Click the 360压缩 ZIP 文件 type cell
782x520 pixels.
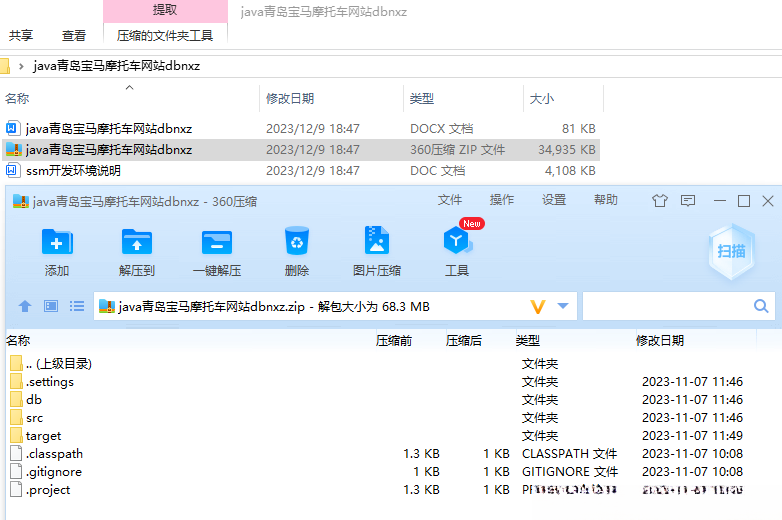[x=457, y=150]
